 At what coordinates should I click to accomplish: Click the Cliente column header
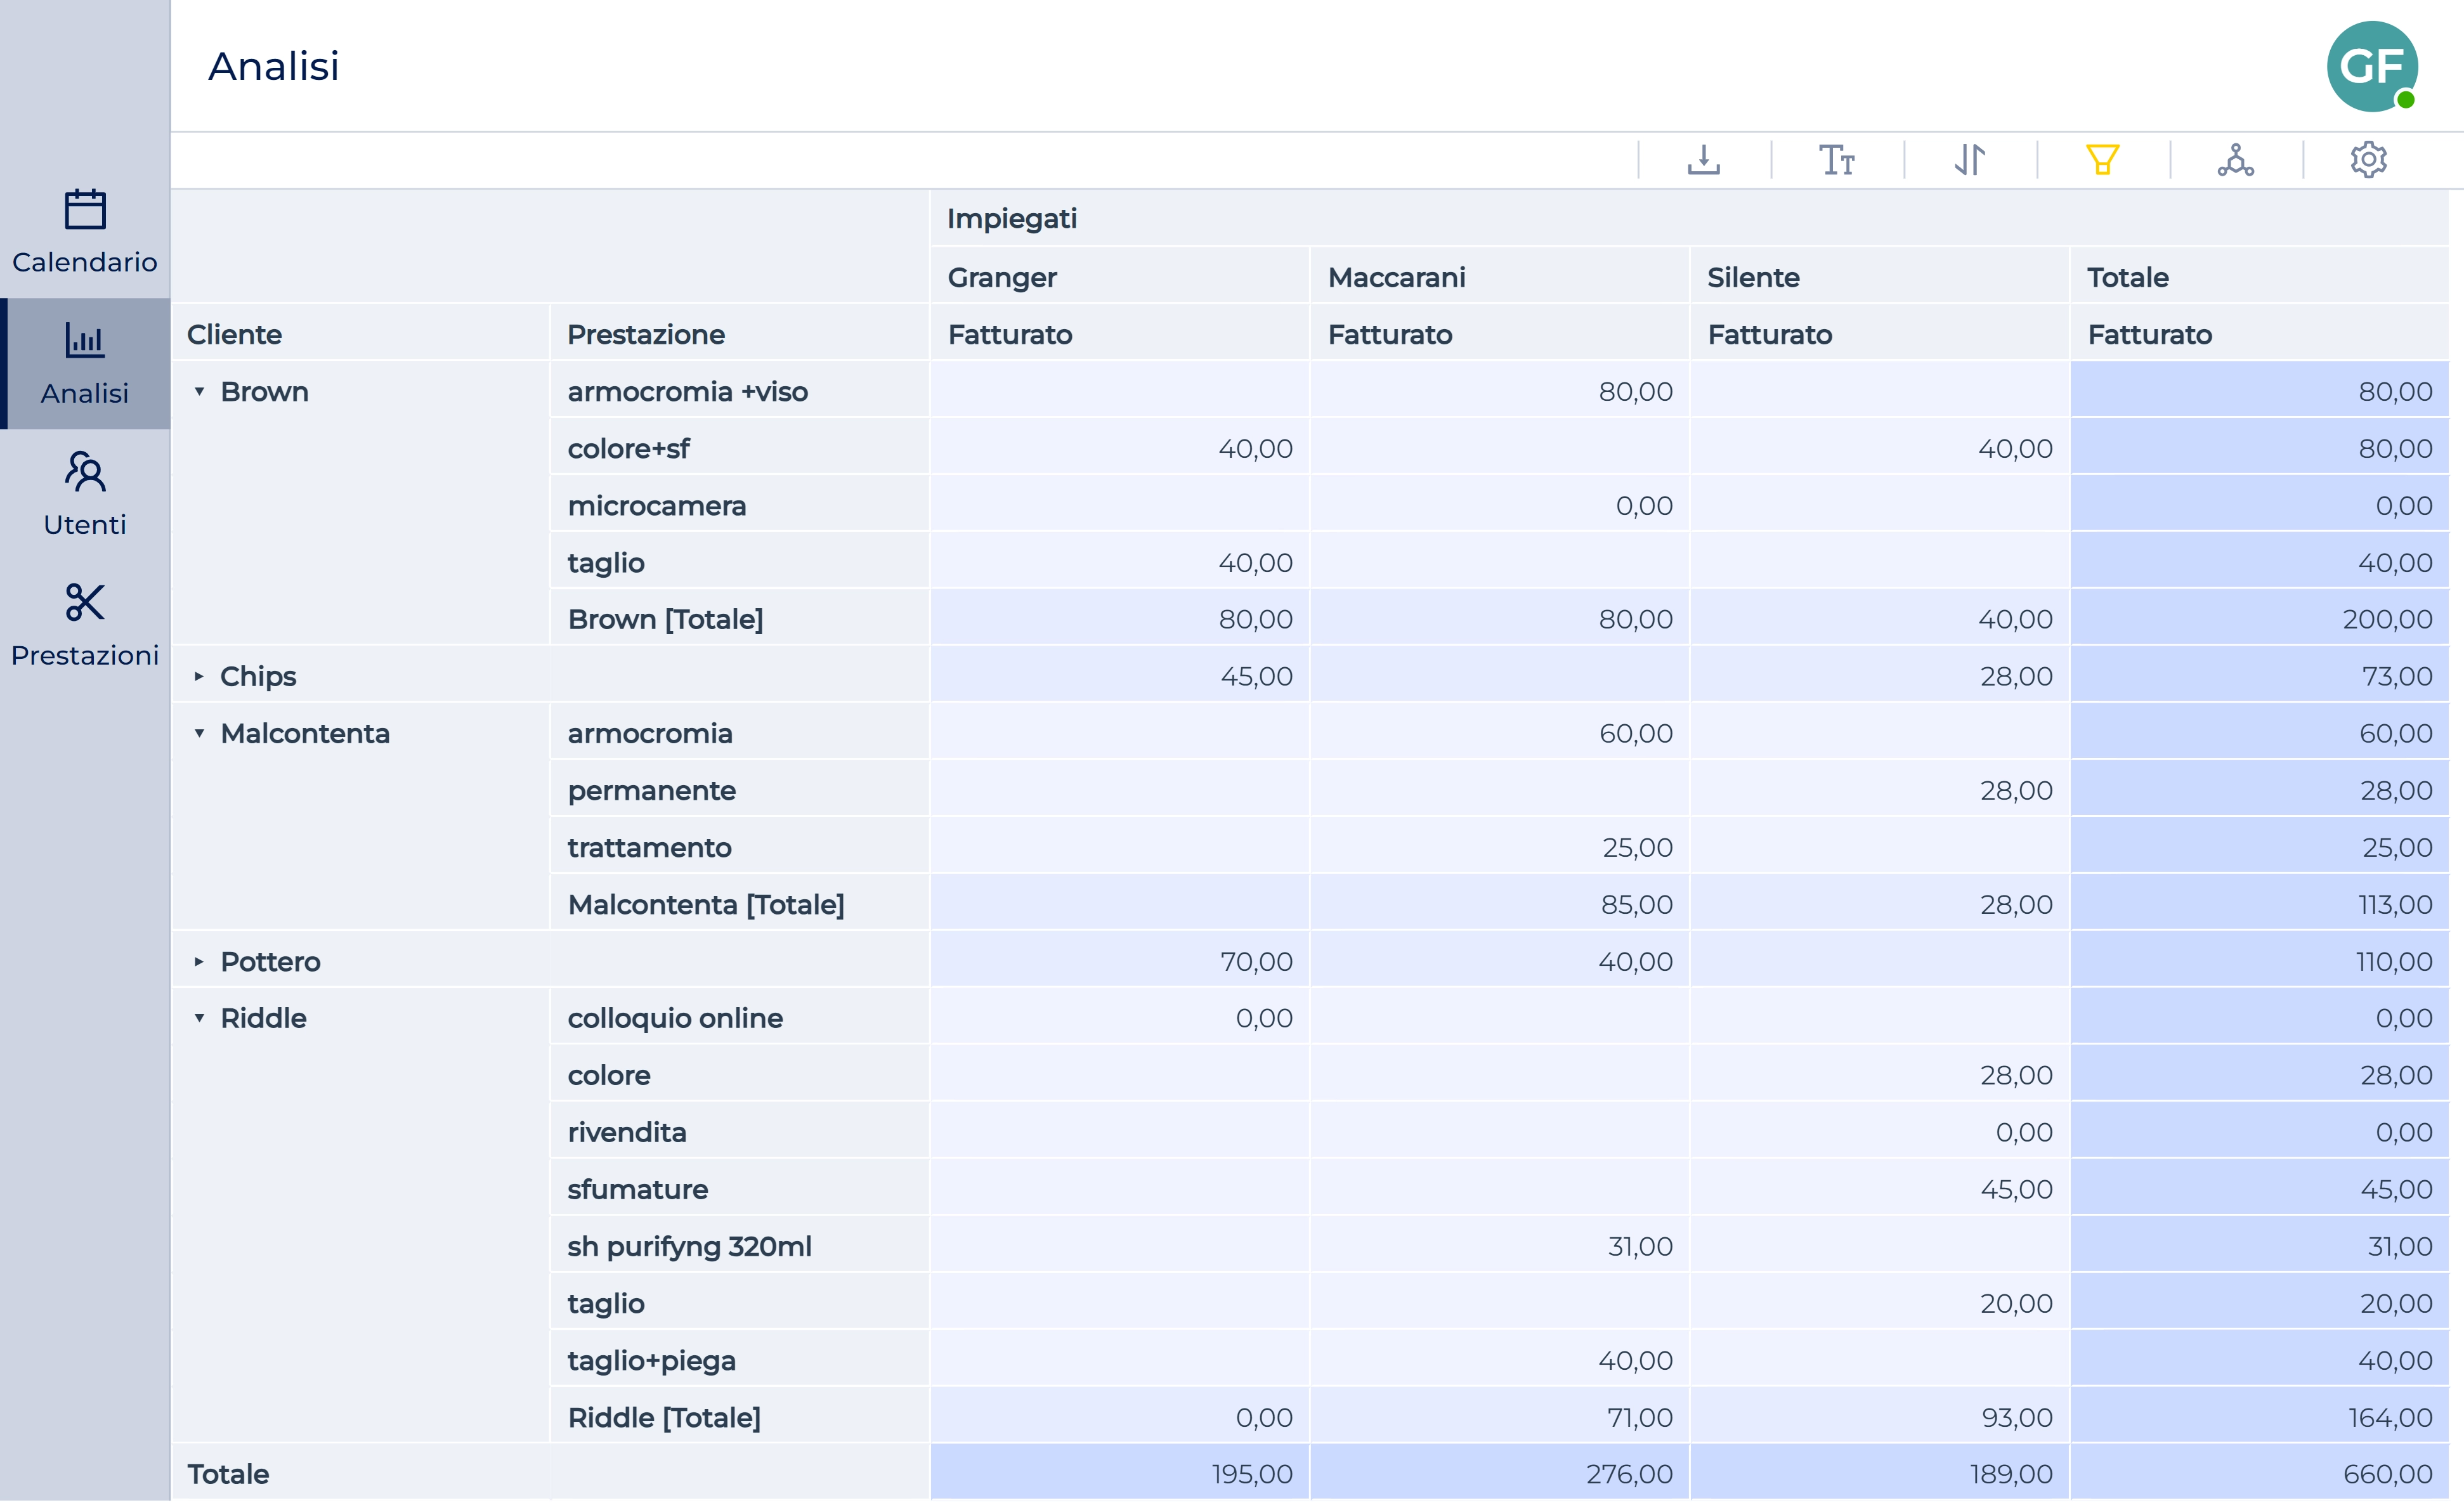pos(235,335)
